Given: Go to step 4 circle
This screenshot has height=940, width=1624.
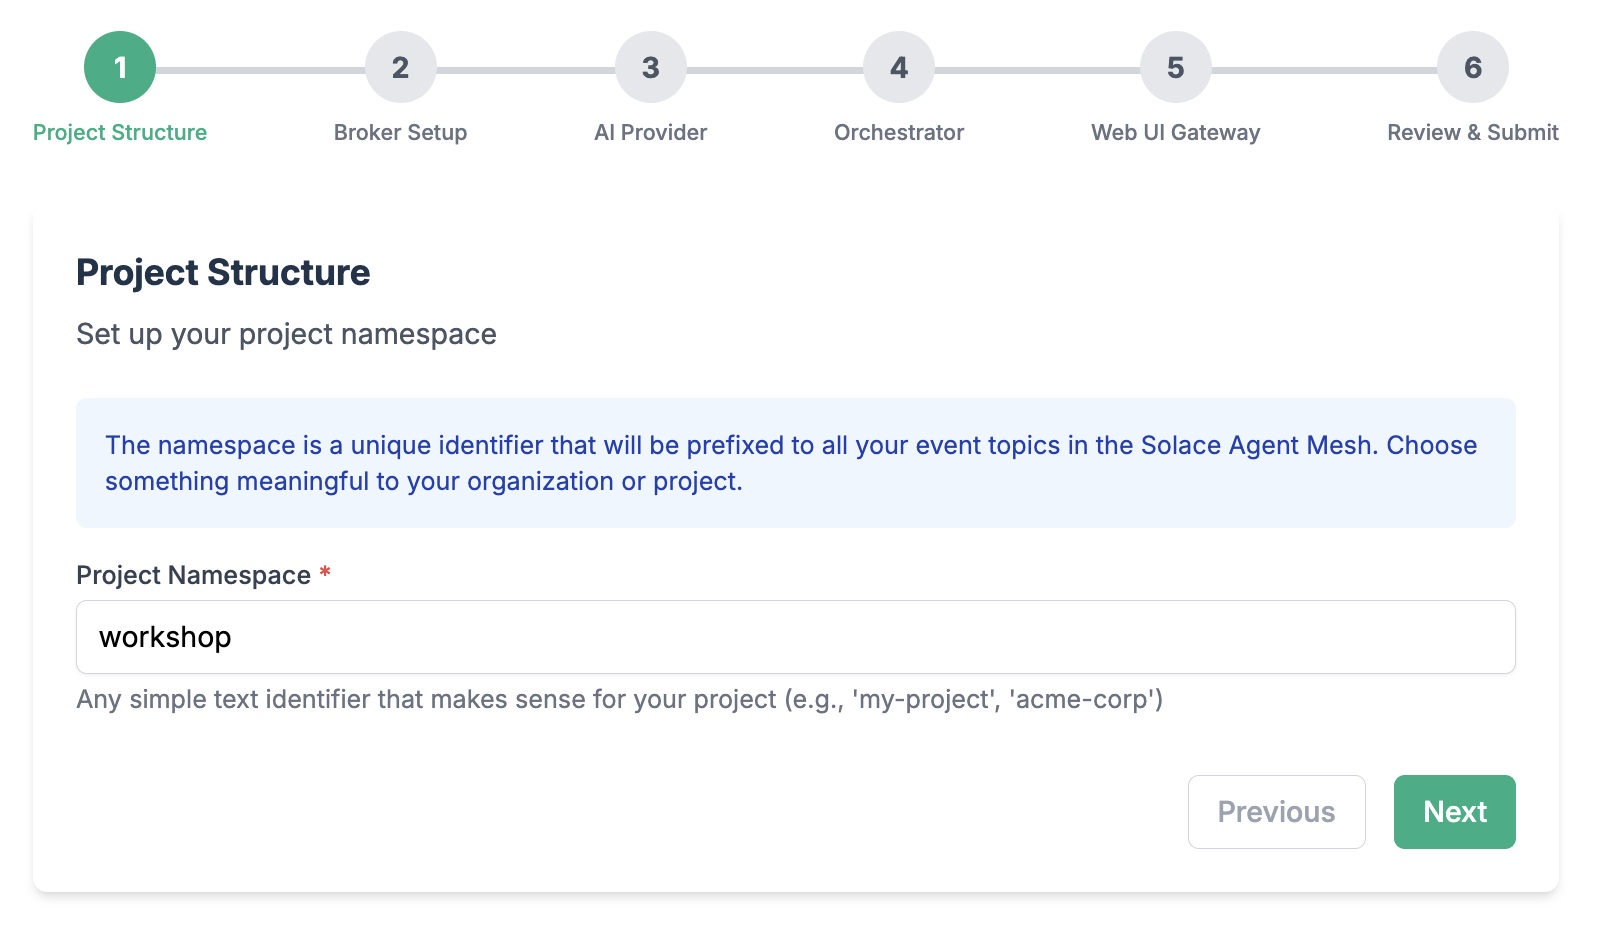Looking at the screenshot, I should pyautogui.click(x=899, y=67).
